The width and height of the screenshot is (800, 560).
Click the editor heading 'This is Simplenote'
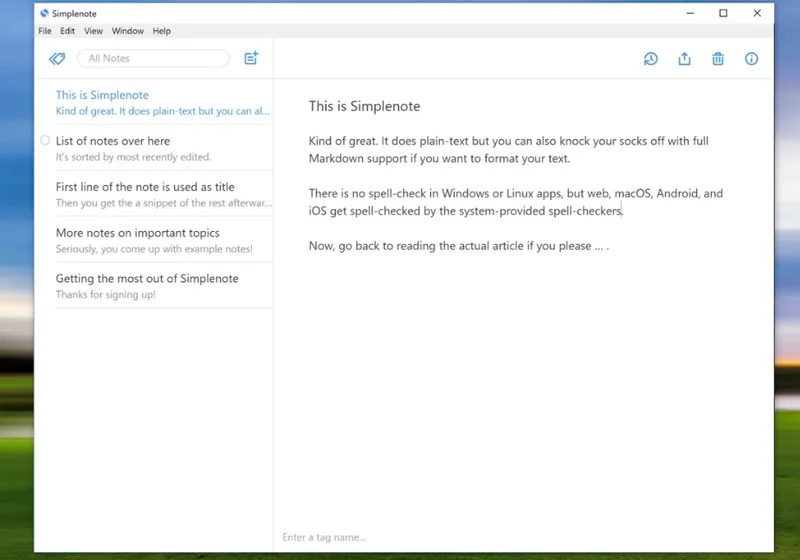tap(364, 106)
